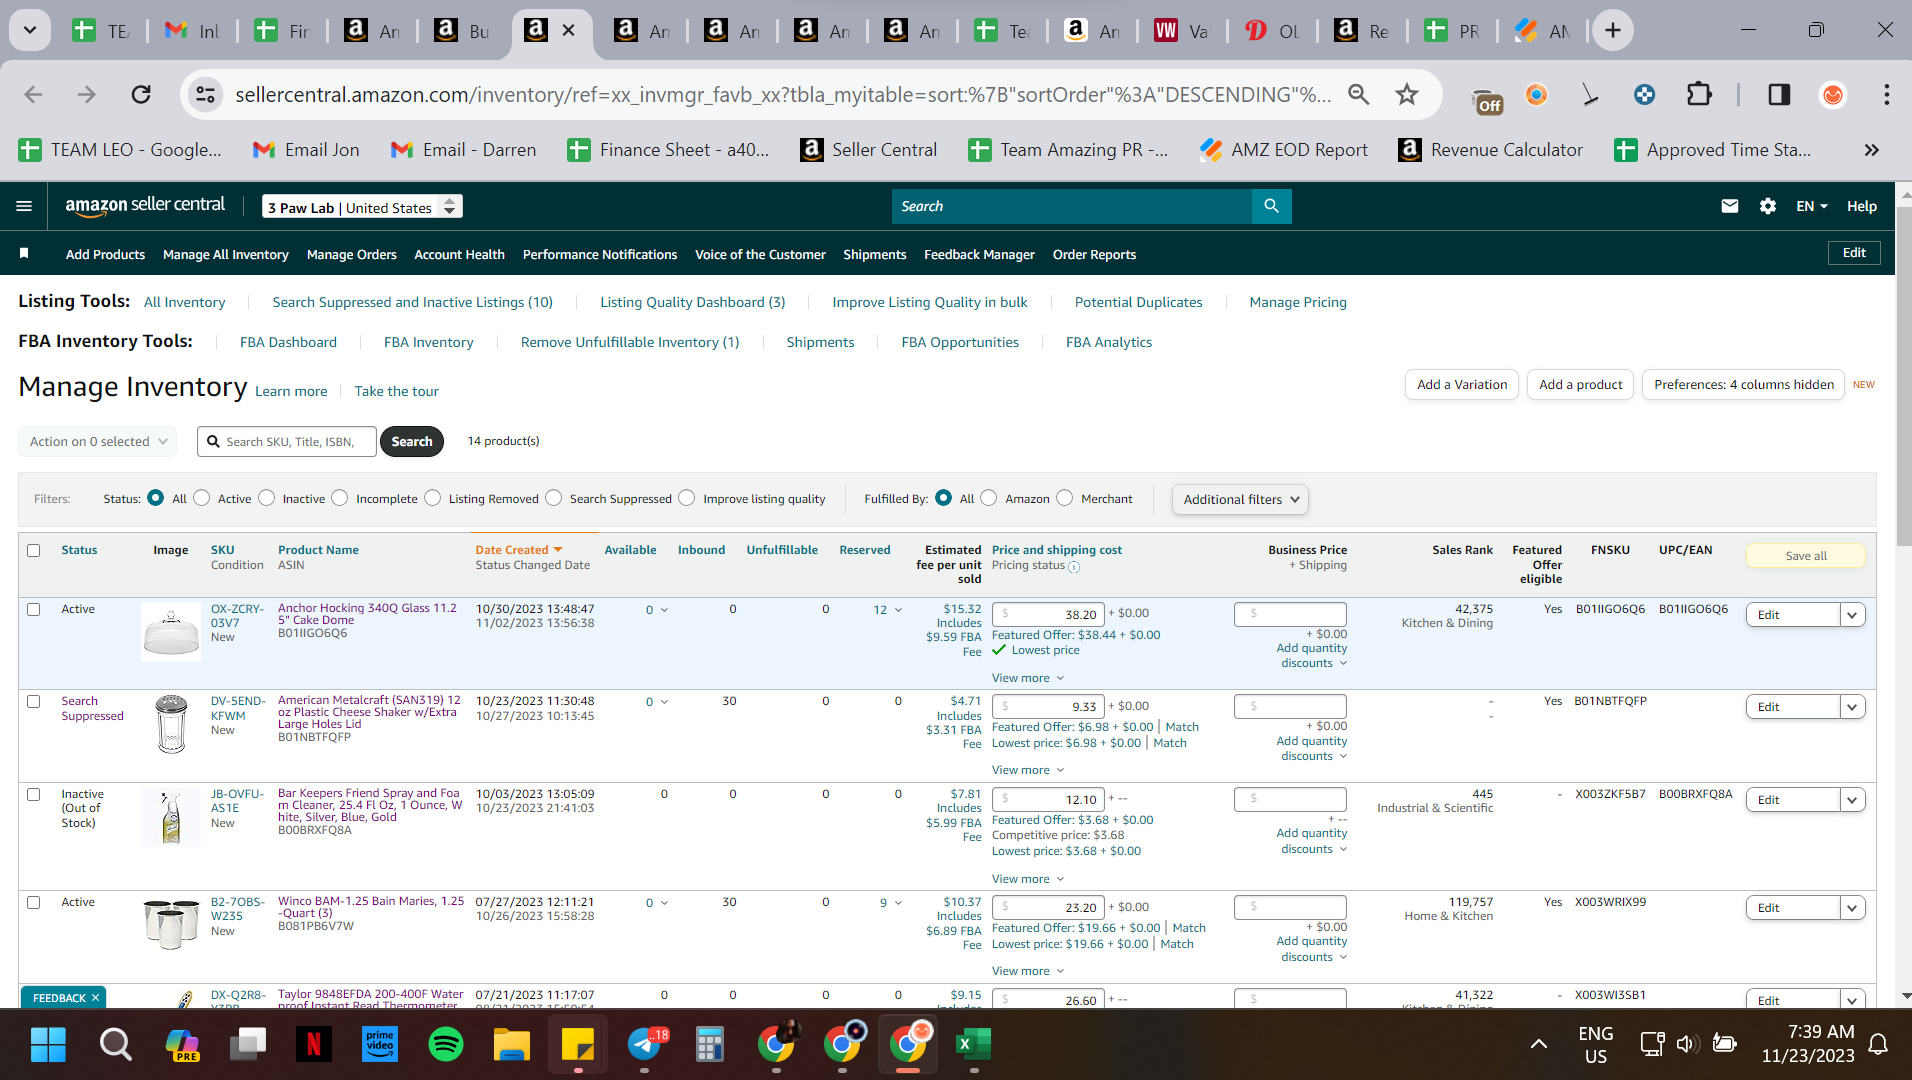The height and width of the screenshot is (1080, 1912).
Task: Open the Take the tour link
Action: pyautogui.click(x=396, y=391)
